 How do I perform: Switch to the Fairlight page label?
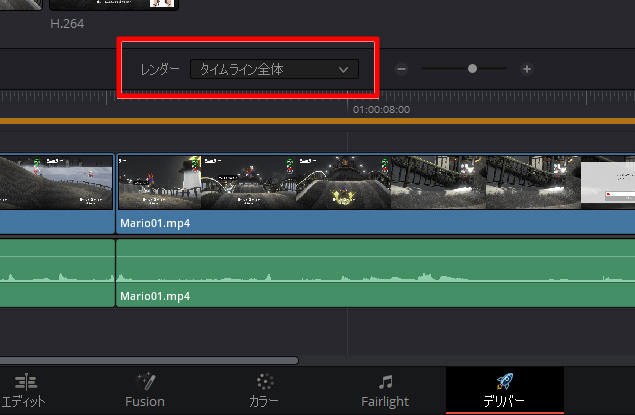(386, 402)
